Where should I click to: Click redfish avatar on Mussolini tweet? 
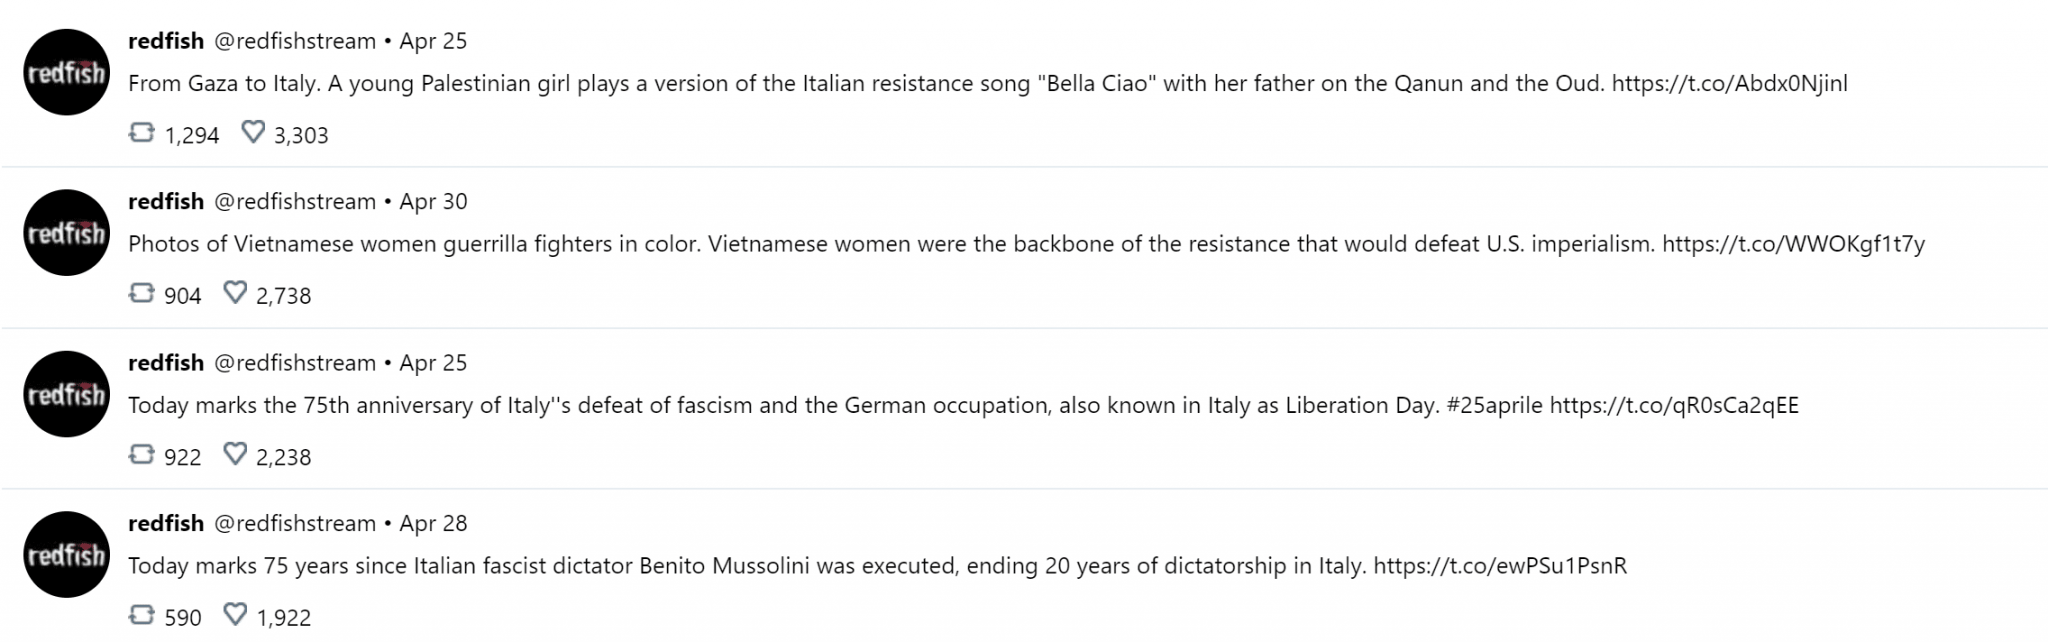tap(66, 555)
